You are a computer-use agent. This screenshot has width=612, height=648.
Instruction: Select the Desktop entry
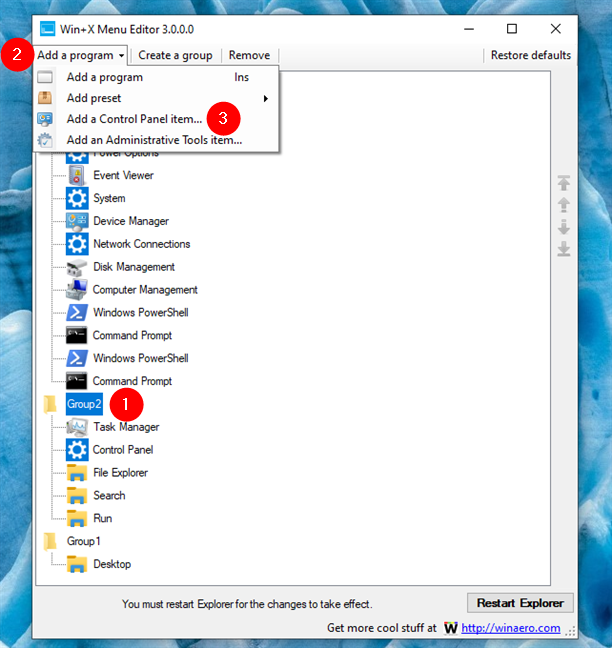(x=112, y=564)
